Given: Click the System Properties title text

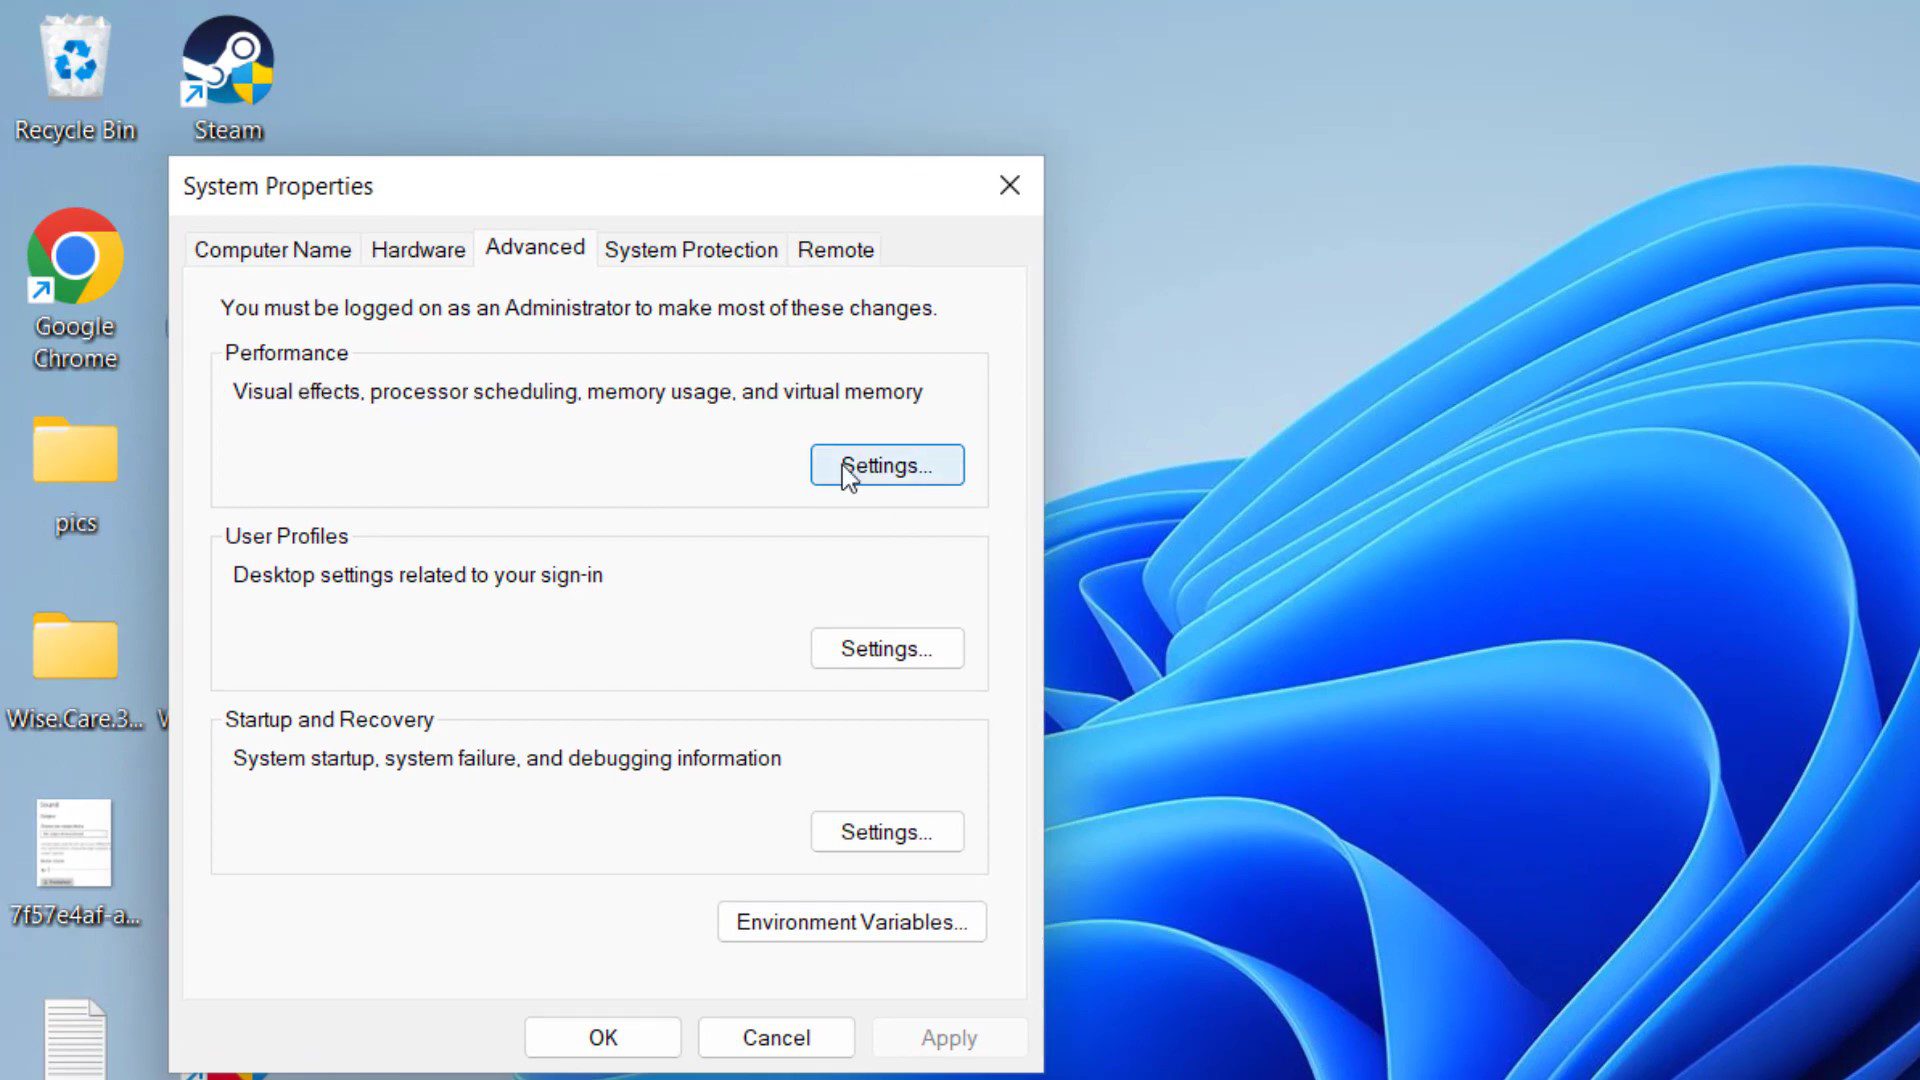Looking at the screenshot, I should (x=278, y=186).
